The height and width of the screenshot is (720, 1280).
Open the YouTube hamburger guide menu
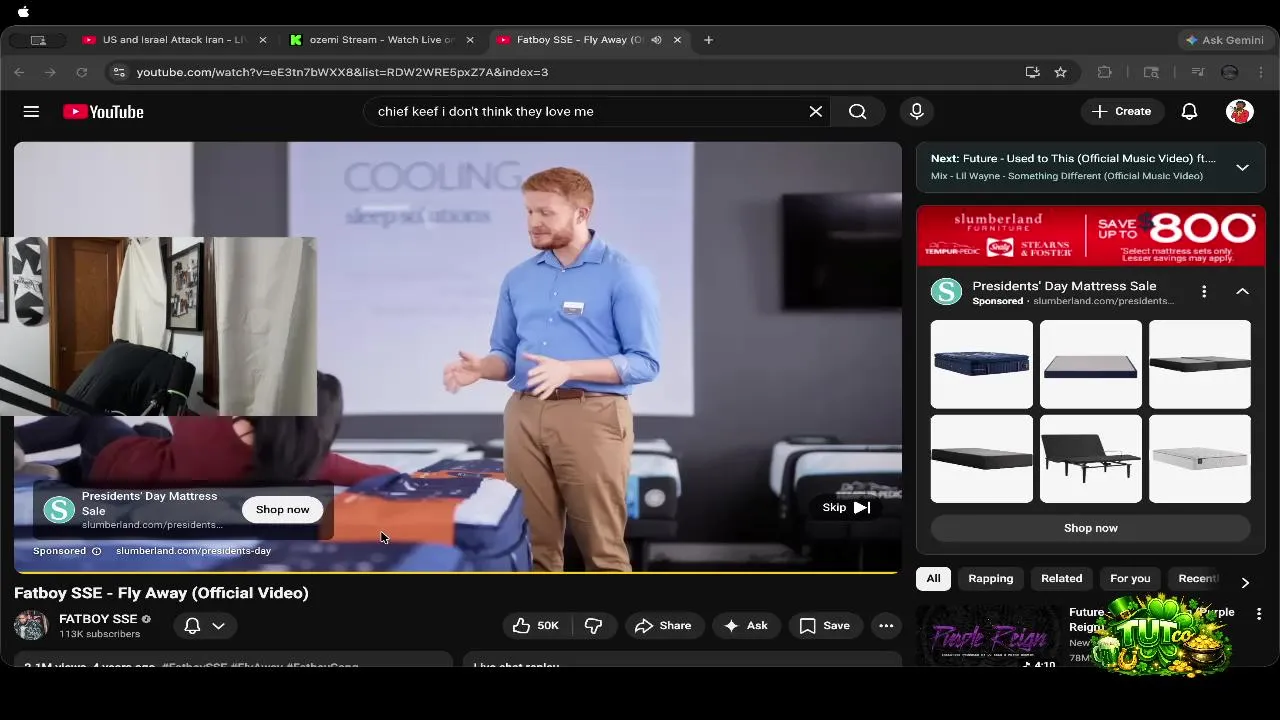pos(31,112)
